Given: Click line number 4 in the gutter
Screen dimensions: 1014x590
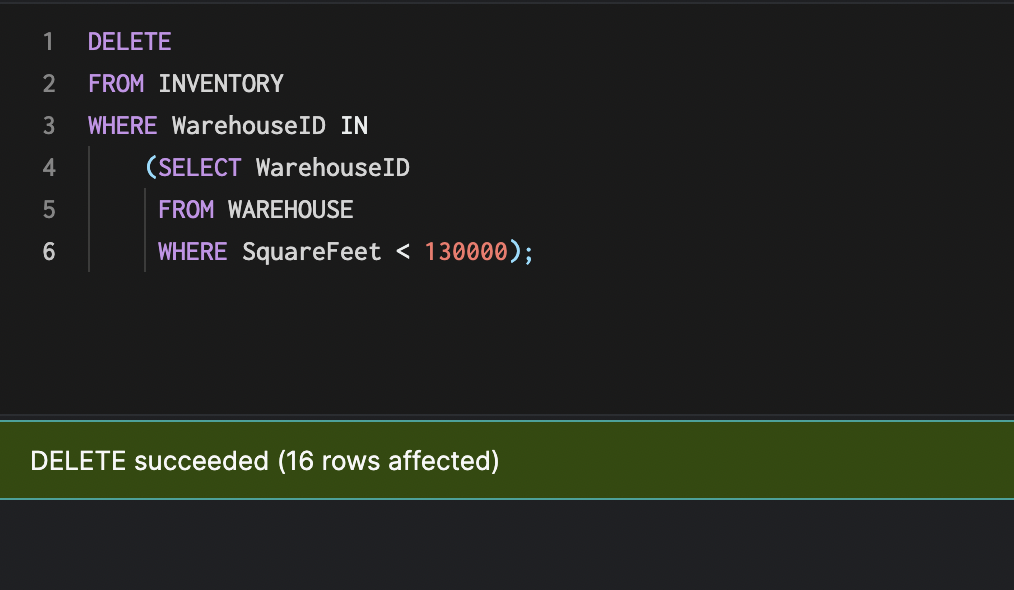Looking at the screenshot, I should tap(49, 167).
